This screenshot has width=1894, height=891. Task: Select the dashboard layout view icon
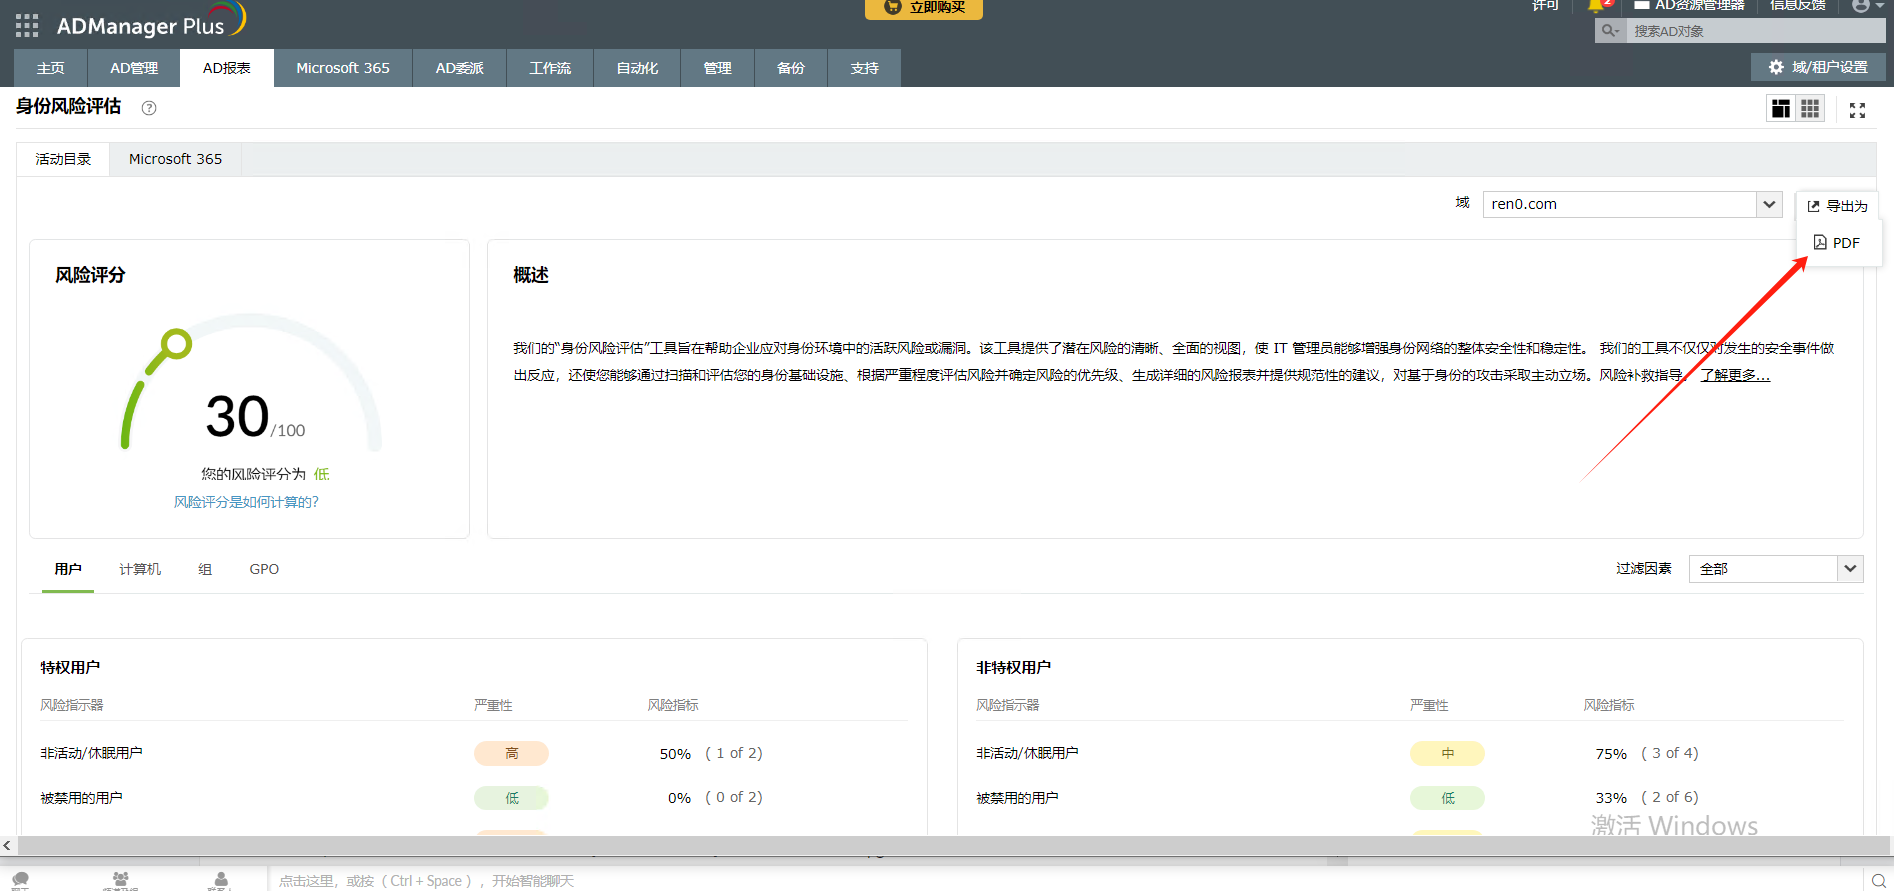point(1781,109)
